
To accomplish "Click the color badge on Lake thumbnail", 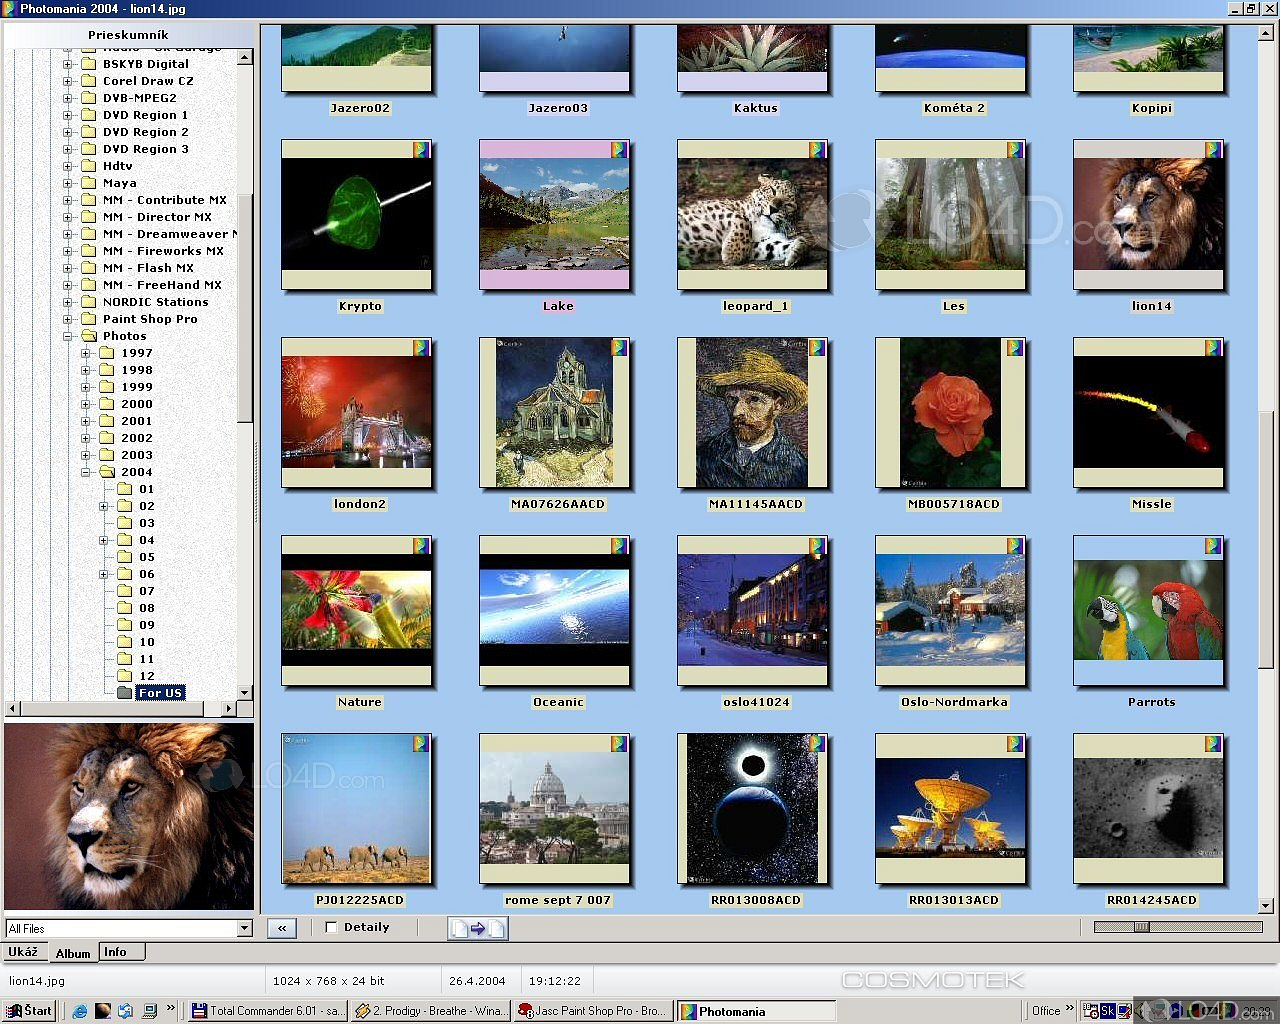I will point(619,150).
